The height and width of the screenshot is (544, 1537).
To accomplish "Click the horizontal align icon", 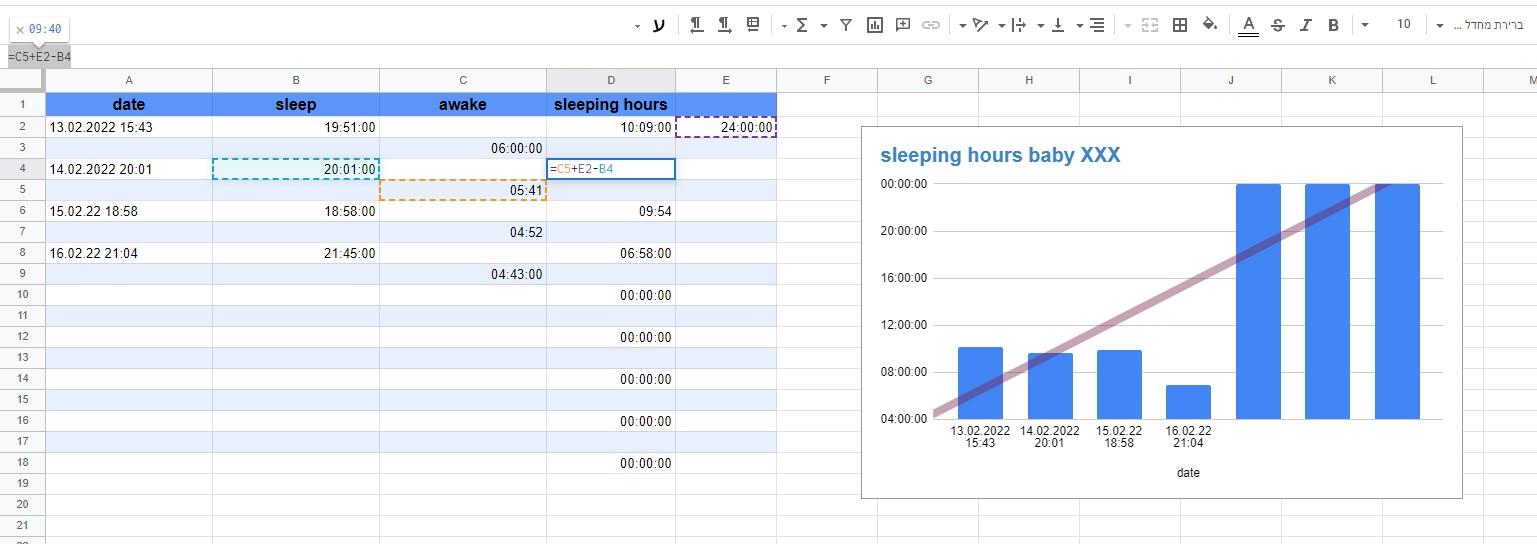I will pos(1097,25).
